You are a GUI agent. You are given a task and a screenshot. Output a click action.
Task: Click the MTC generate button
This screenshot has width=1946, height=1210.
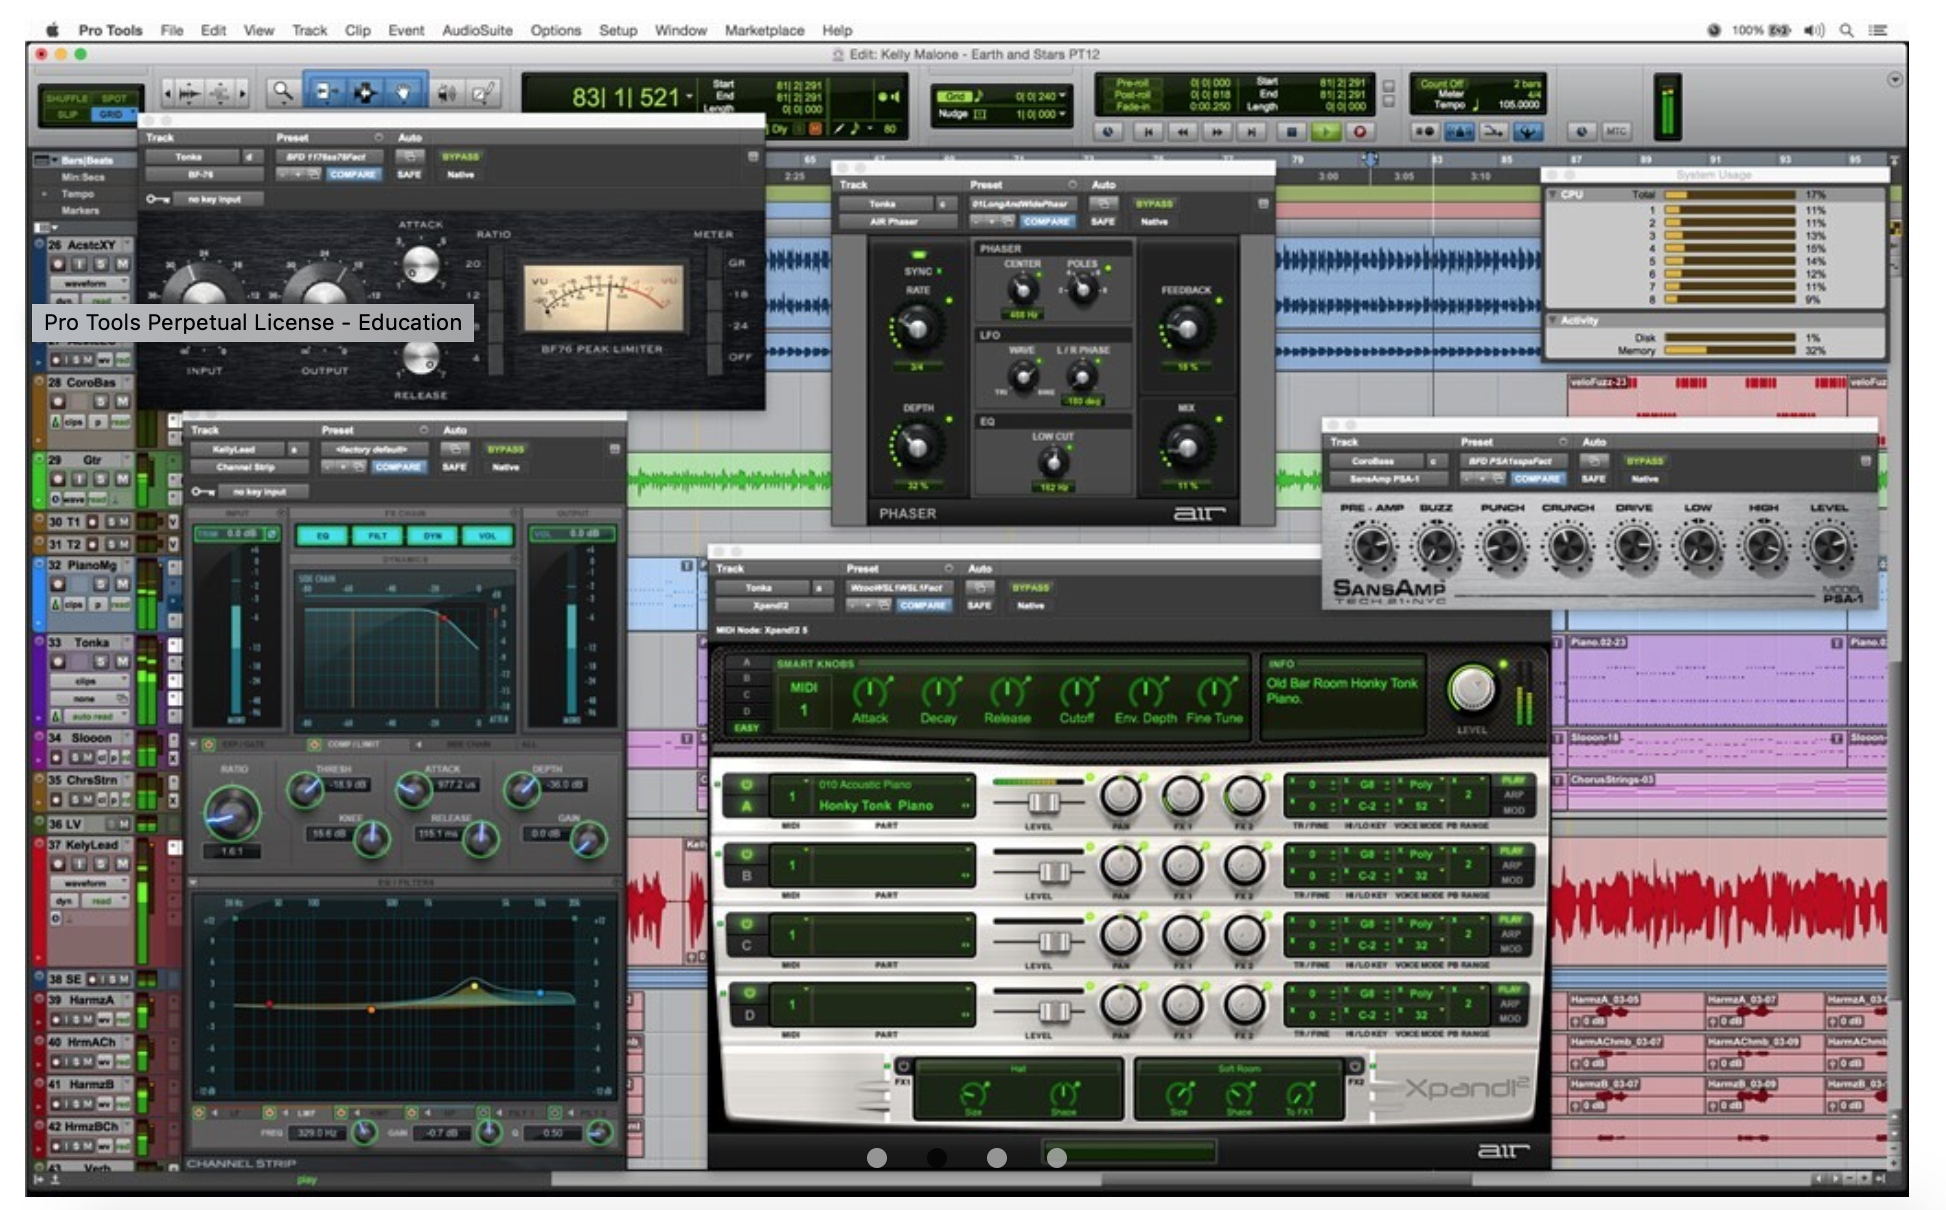tap(1615, 131)
